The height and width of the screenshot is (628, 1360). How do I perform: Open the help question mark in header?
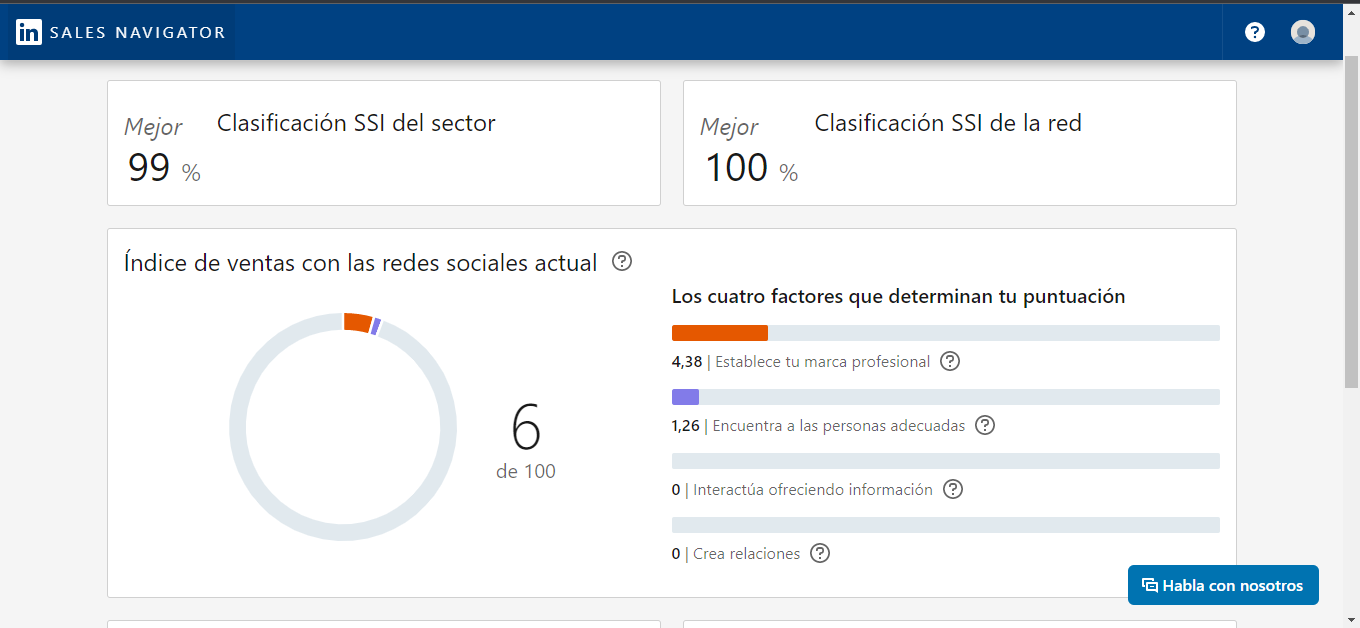pos(1255,32)
